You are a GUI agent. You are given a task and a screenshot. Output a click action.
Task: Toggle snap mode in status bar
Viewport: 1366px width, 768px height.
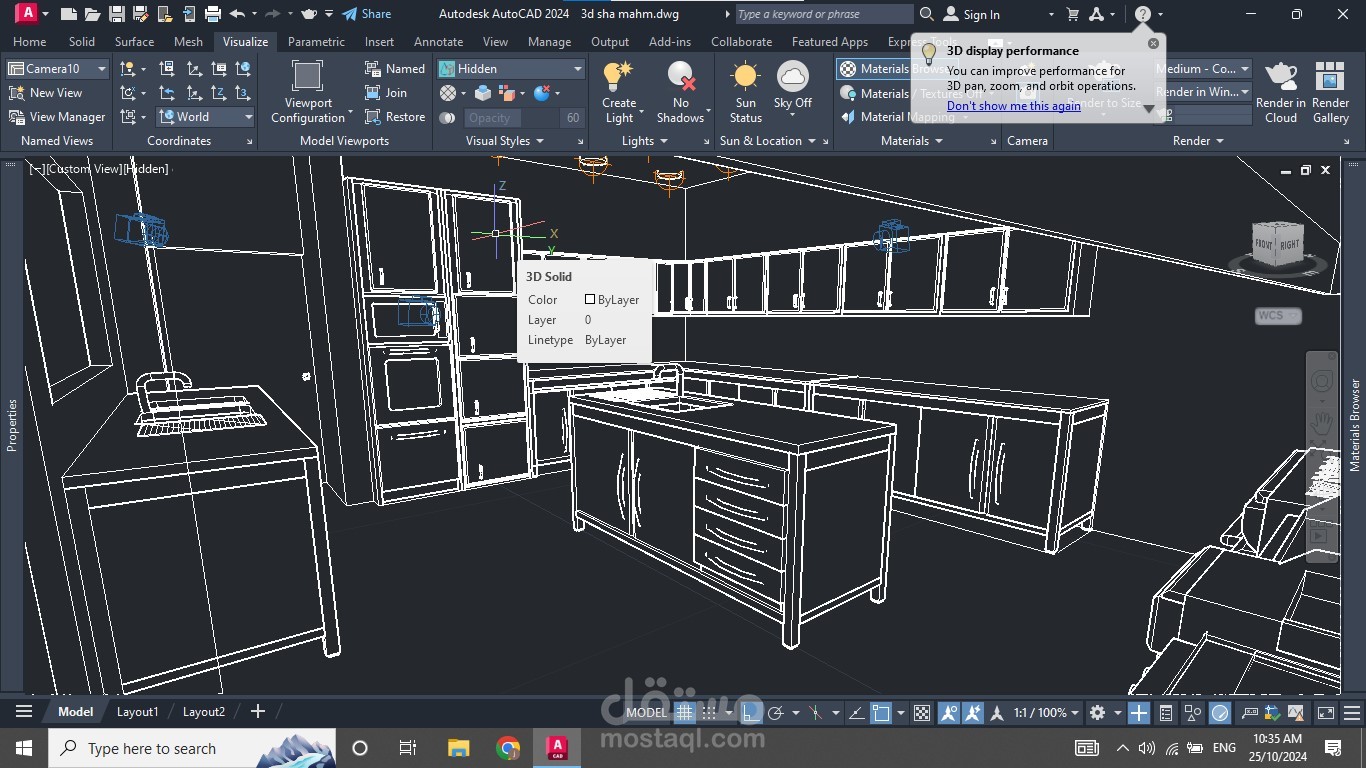tap(709, 713)
